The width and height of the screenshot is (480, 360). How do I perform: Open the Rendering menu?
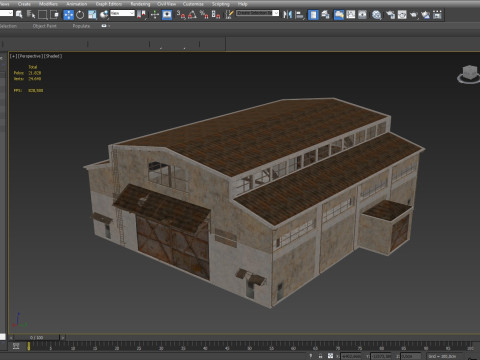coord(140,4)
